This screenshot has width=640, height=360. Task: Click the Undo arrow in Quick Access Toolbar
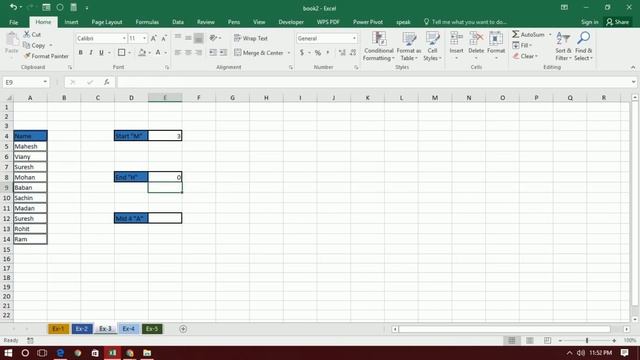(13, 7)
